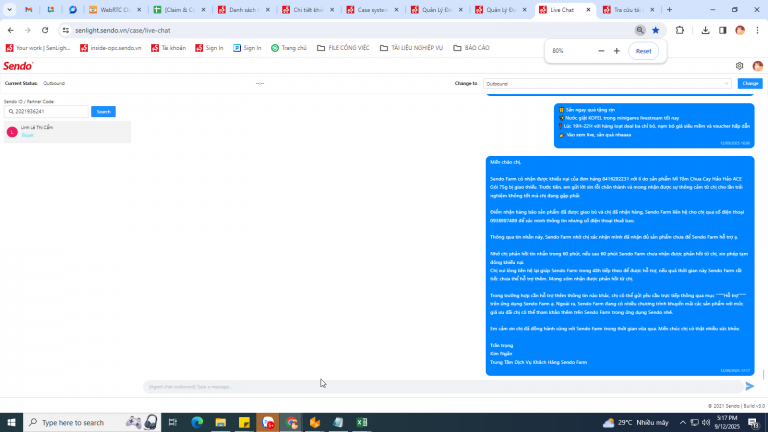Screen dimensions: 768x432
Task: Open a new browser tab
Action: [669, 10]
